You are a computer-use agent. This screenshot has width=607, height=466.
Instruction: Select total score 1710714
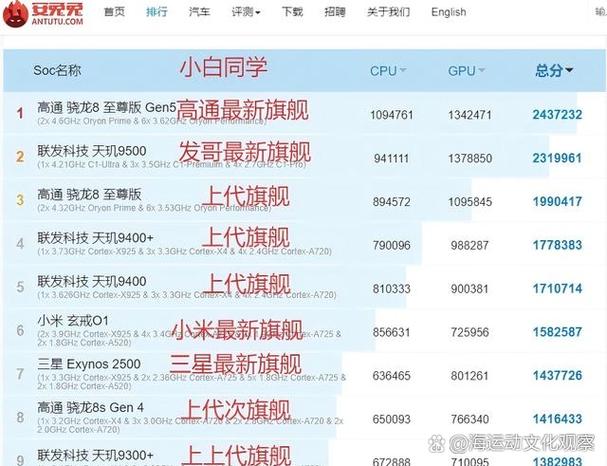[557, 288]
